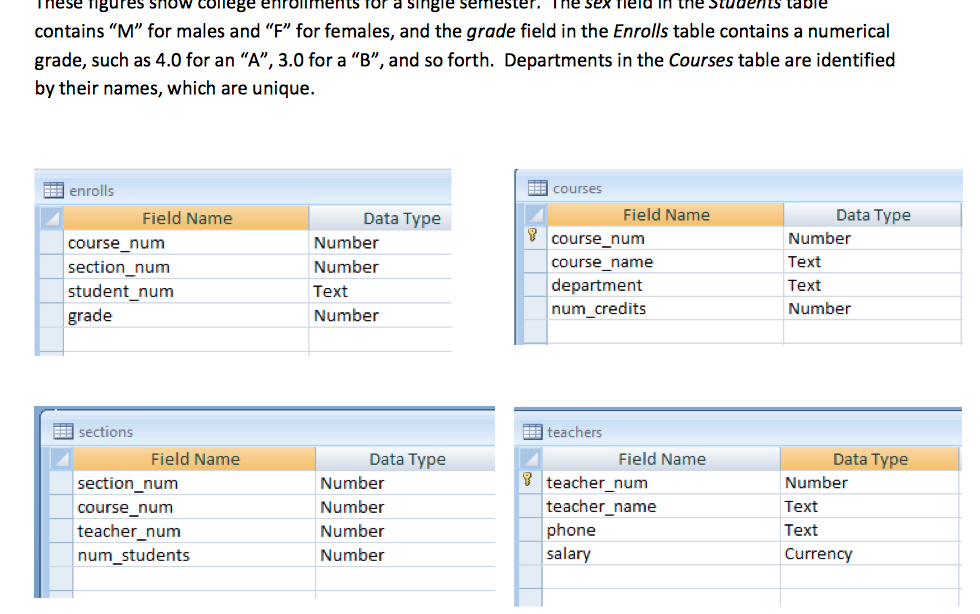Open the Data Type dropdown for department
The height and width of the screenshot is (614, 980).
(870, 285)
